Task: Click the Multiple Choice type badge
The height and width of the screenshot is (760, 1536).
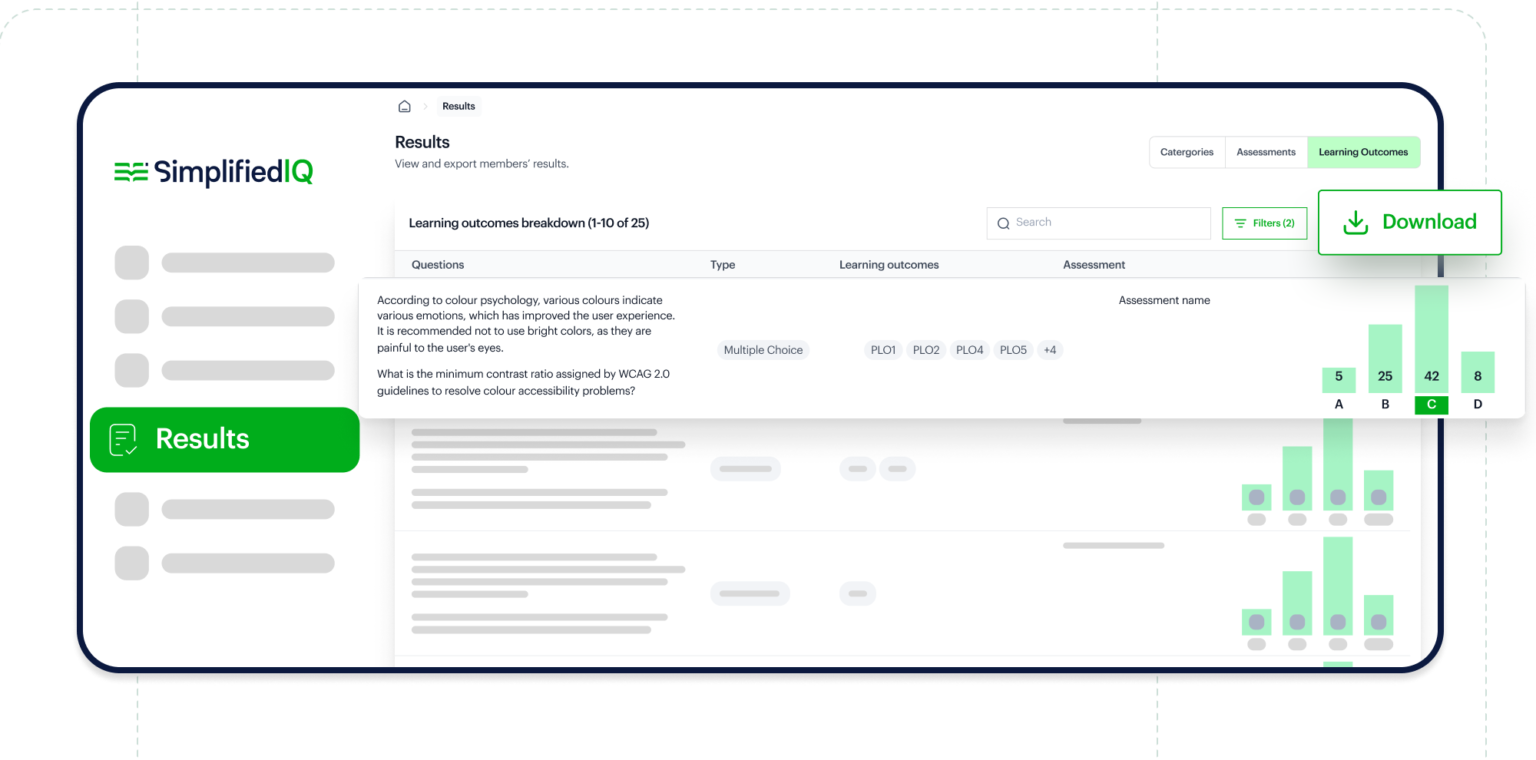Action: pos(763,350)
